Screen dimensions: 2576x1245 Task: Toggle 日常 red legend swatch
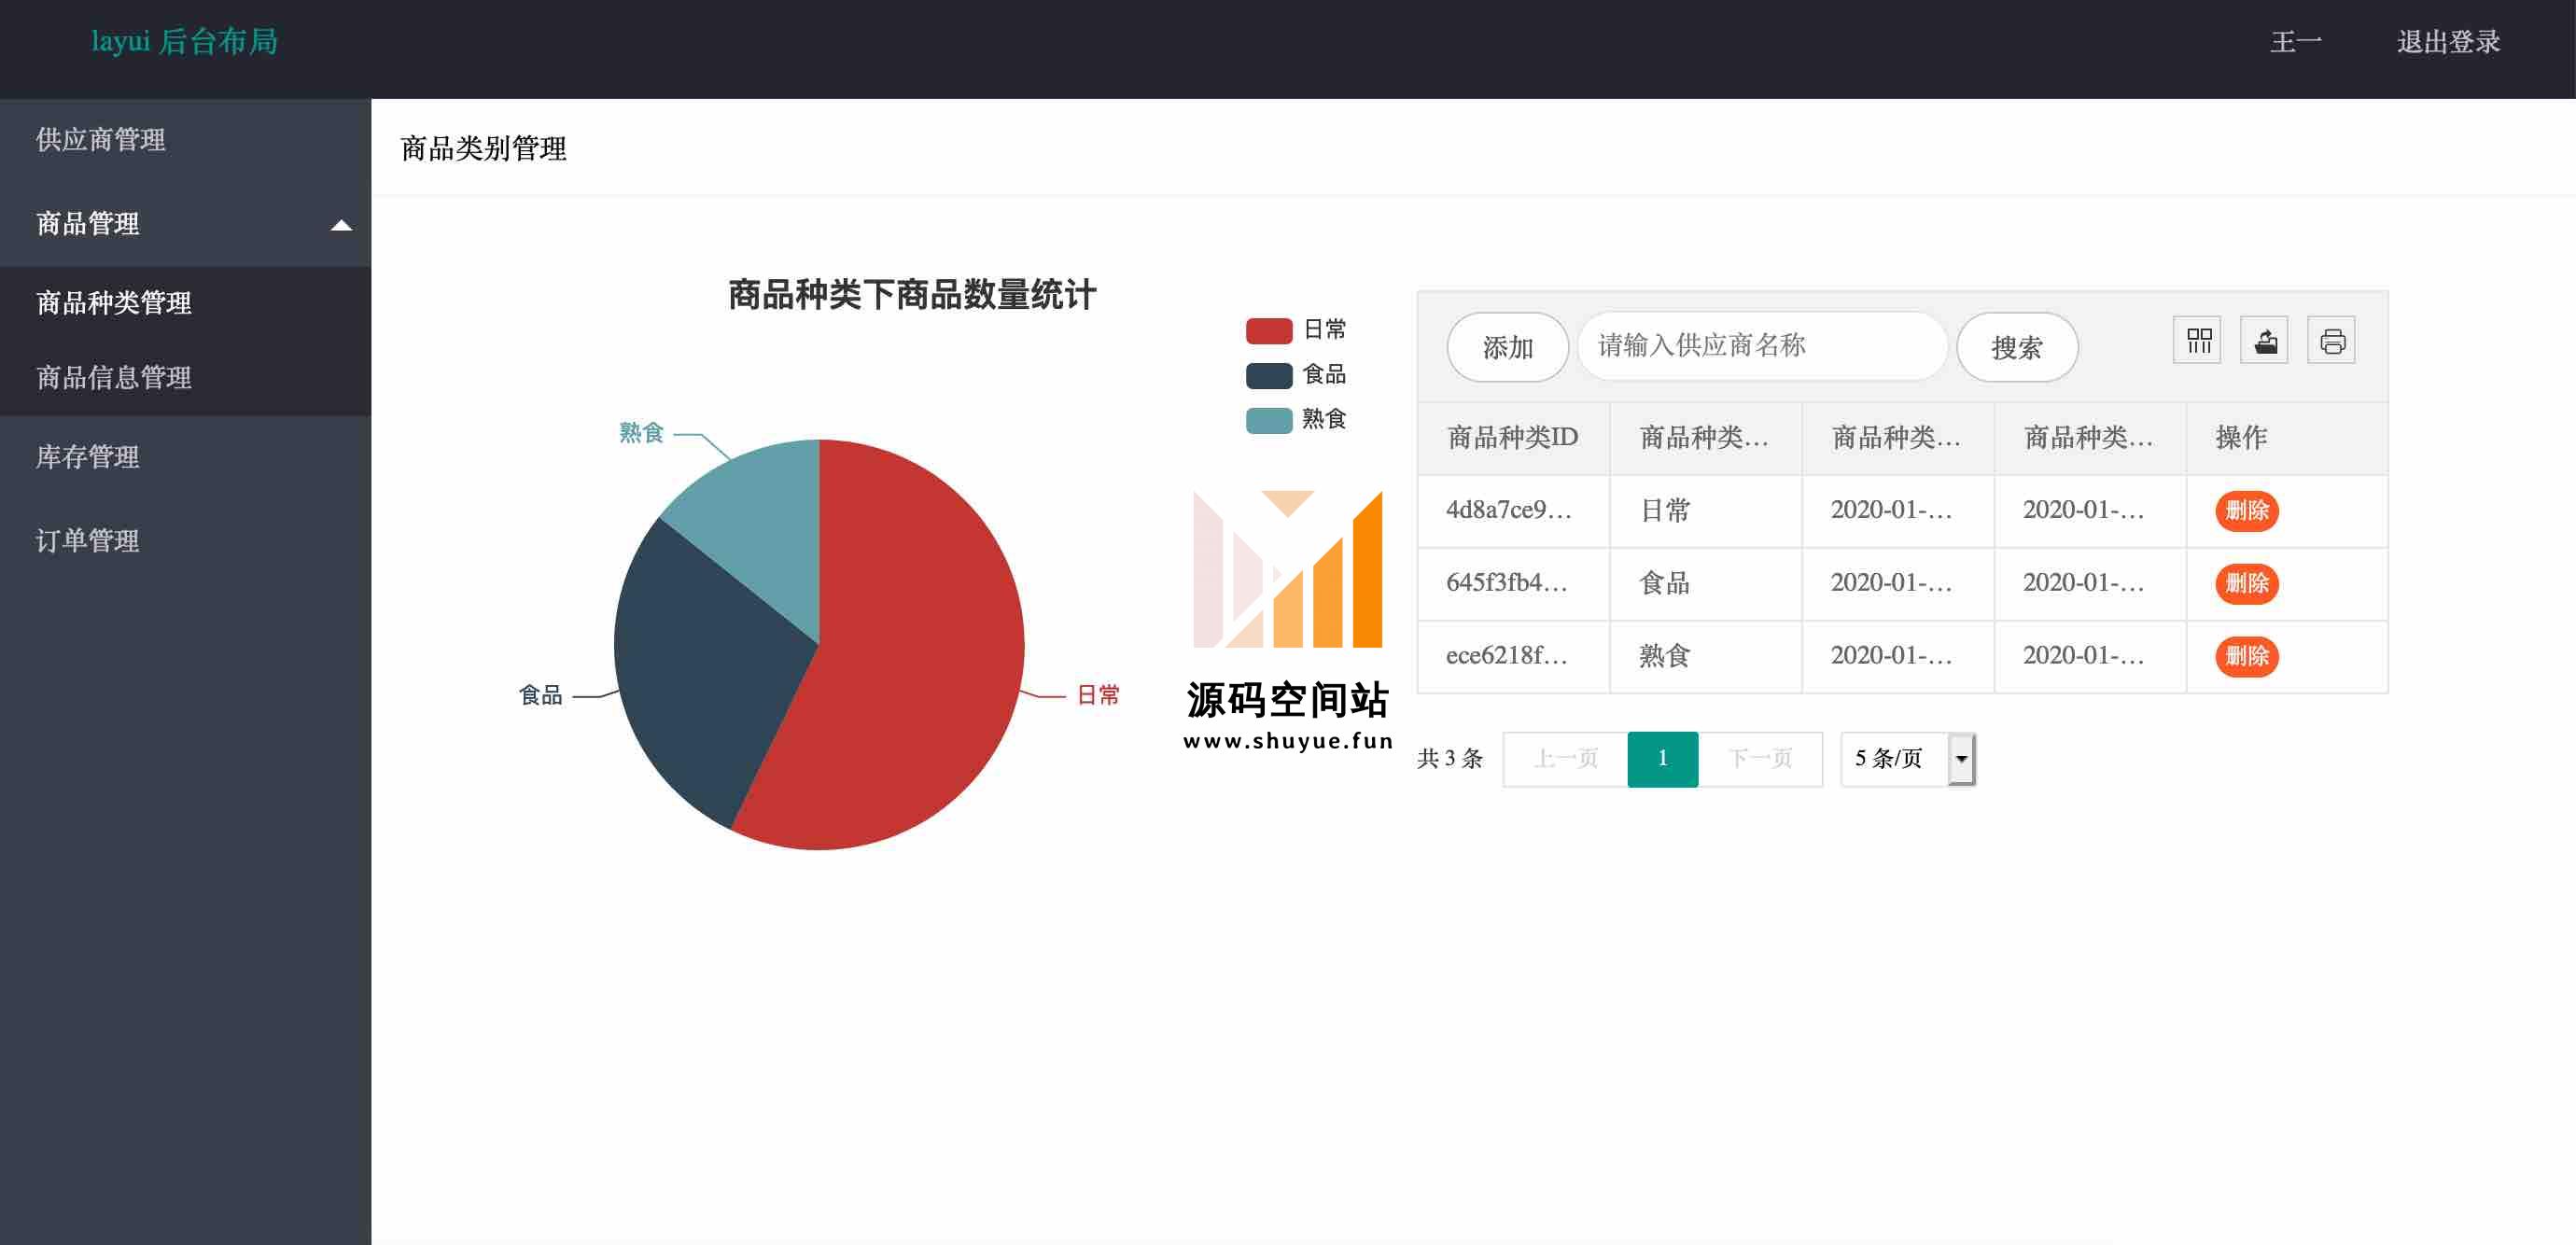1269,330
